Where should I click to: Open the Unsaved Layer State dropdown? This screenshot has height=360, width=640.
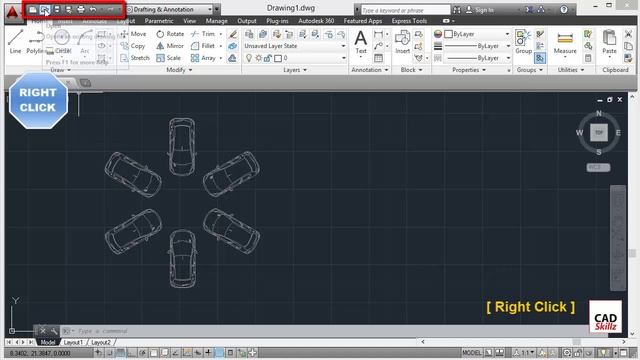tap(295, 46)
